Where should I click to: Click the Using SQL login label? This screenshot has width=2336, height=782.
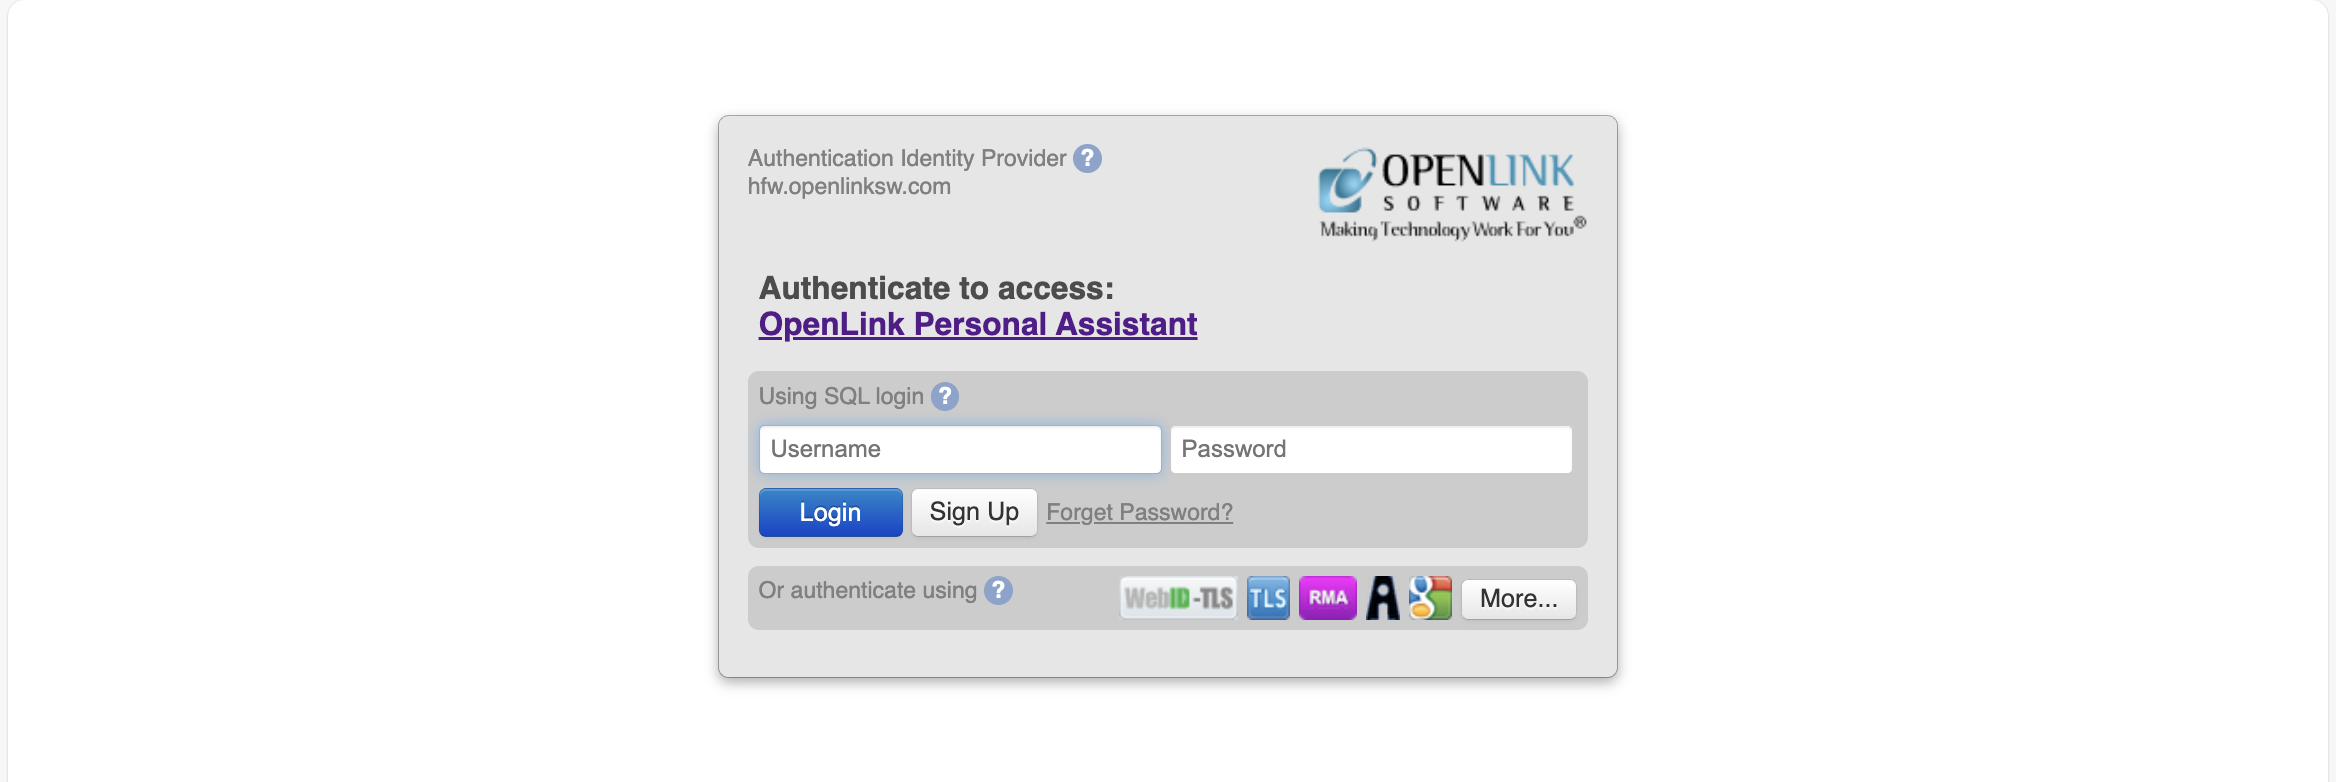[841, 396]
